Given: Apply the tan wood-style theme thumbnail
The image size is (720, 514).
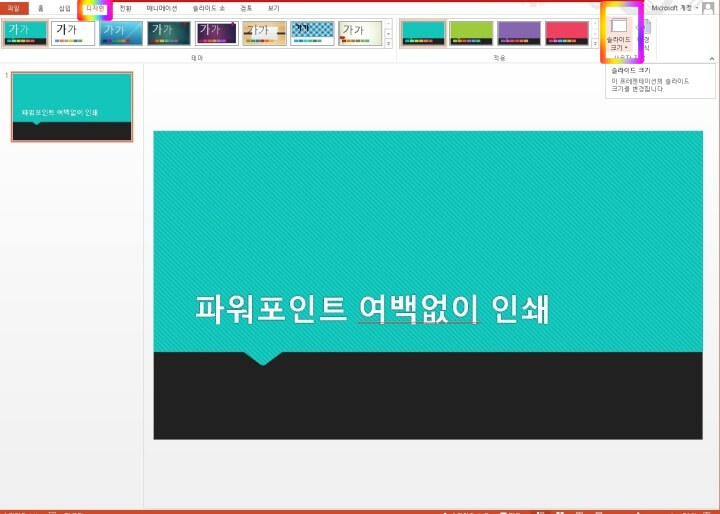Looking at the screenshot, I should 264,34.
